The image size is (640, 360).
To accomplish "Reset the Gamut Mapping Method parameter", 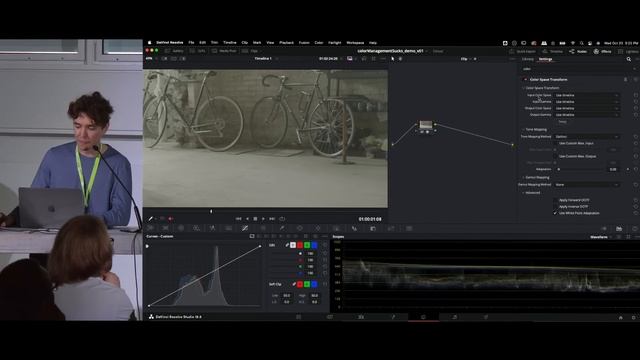I will (x=636, y=184).
